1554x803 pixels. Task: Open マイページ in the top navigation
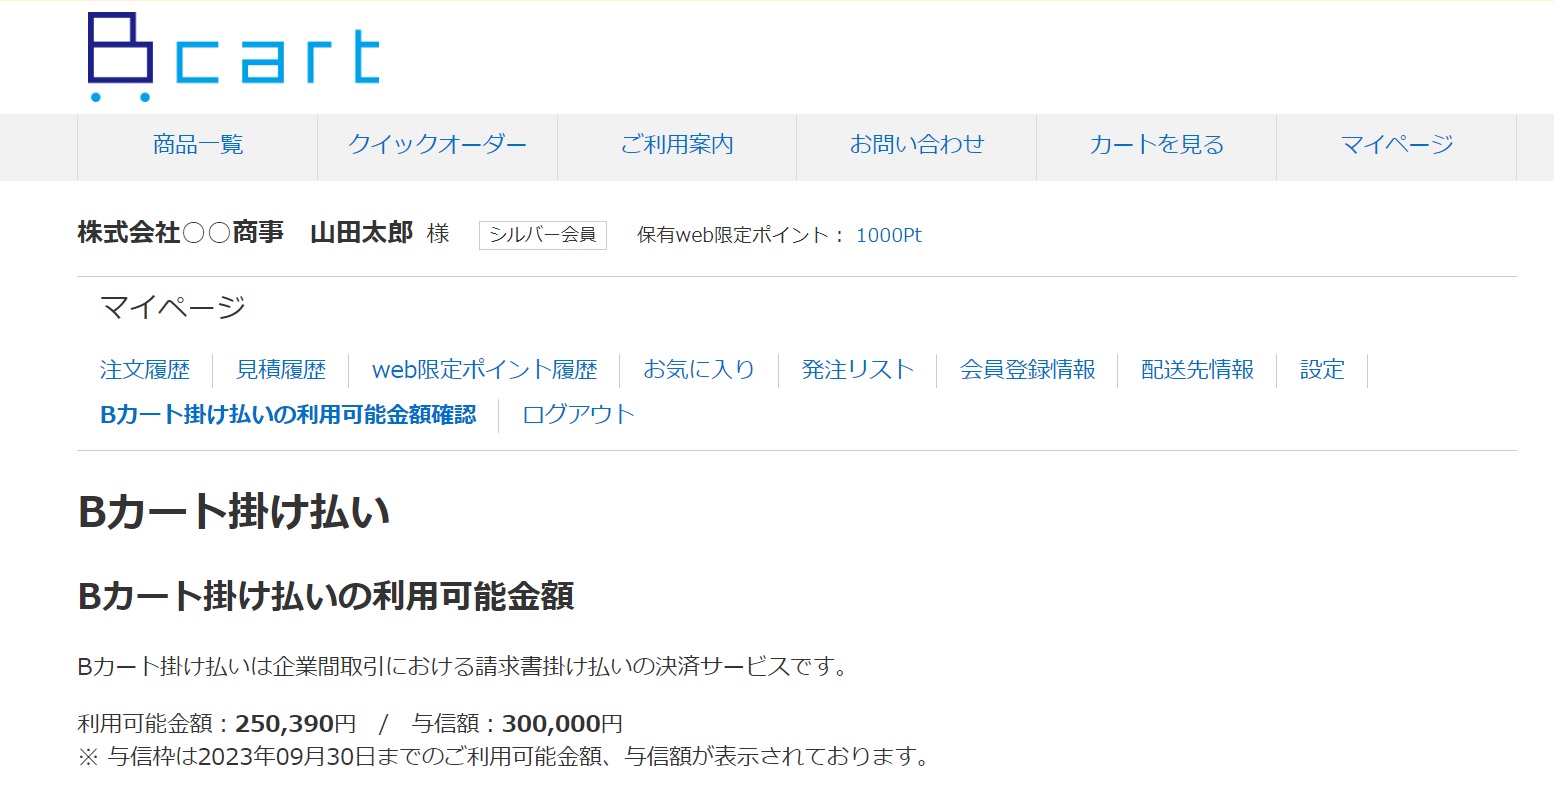click(1397, 145)
